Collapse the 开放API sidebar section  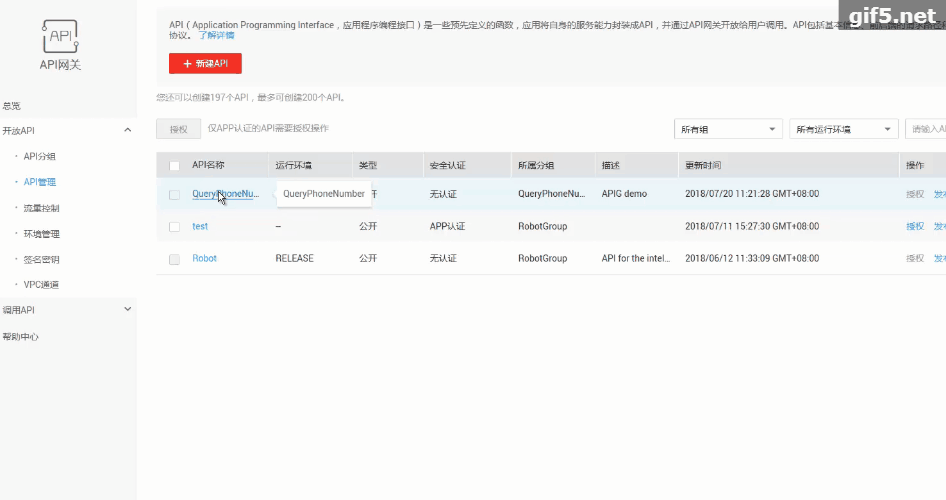click(127, 130)
